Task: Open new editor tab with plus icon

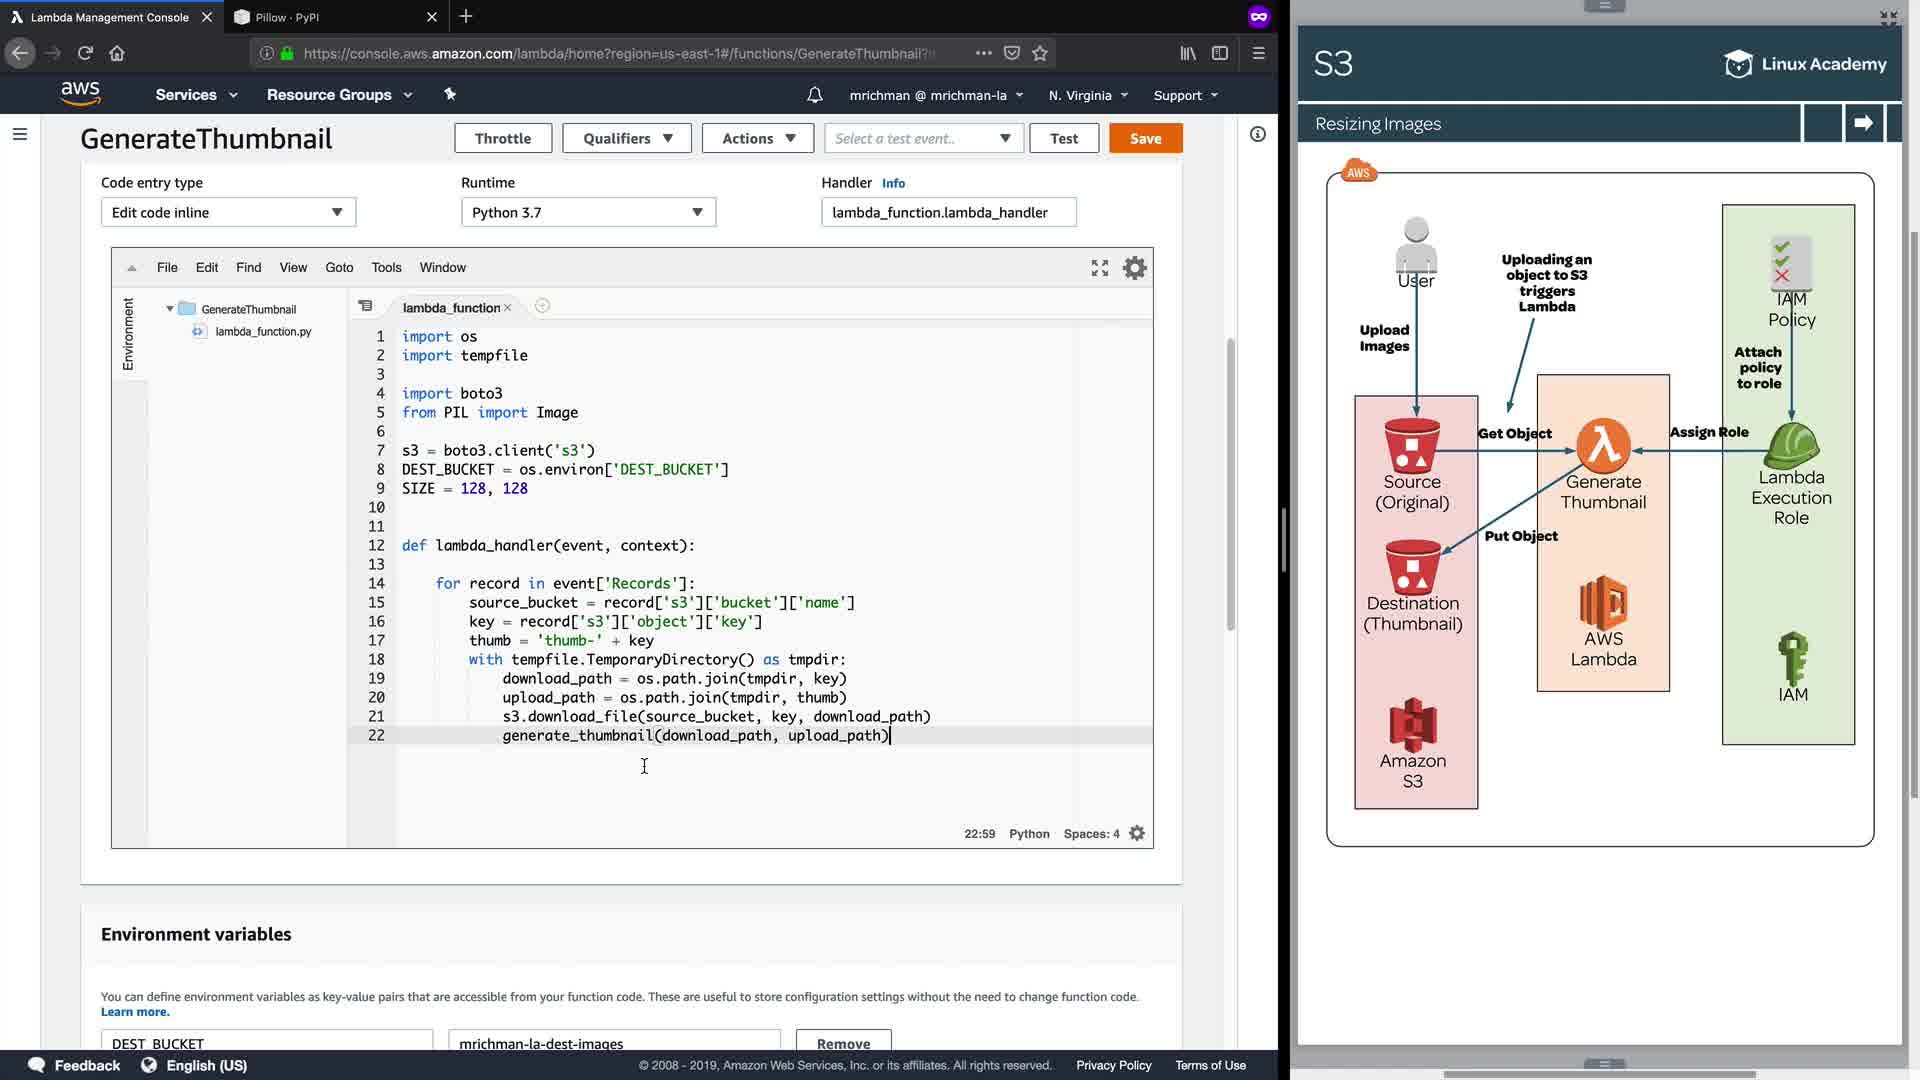Action: click(x=542, y=306)
